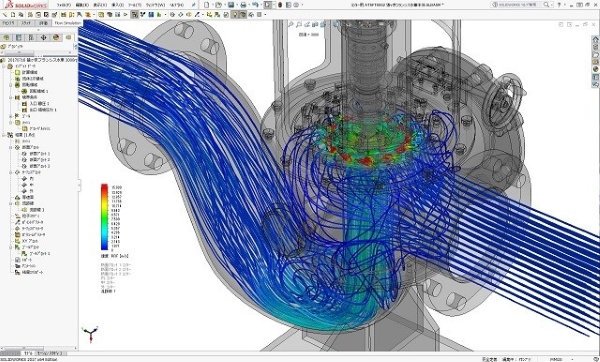The image size is (600, 362).
Task: Click the Save floppy disk icon
Action: tap(231, 5)
